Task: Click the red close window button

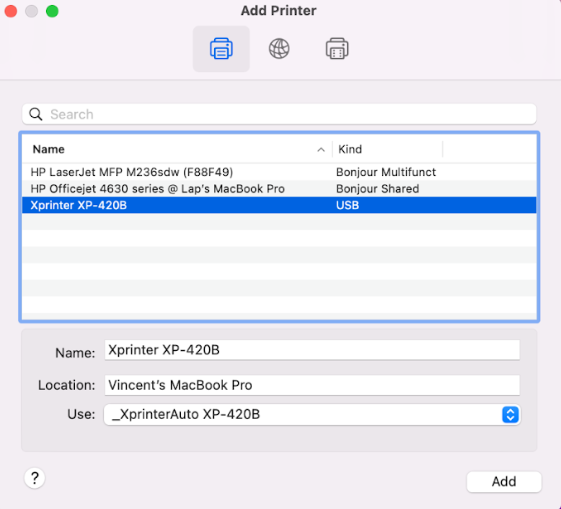Action: tap(11, 11)
